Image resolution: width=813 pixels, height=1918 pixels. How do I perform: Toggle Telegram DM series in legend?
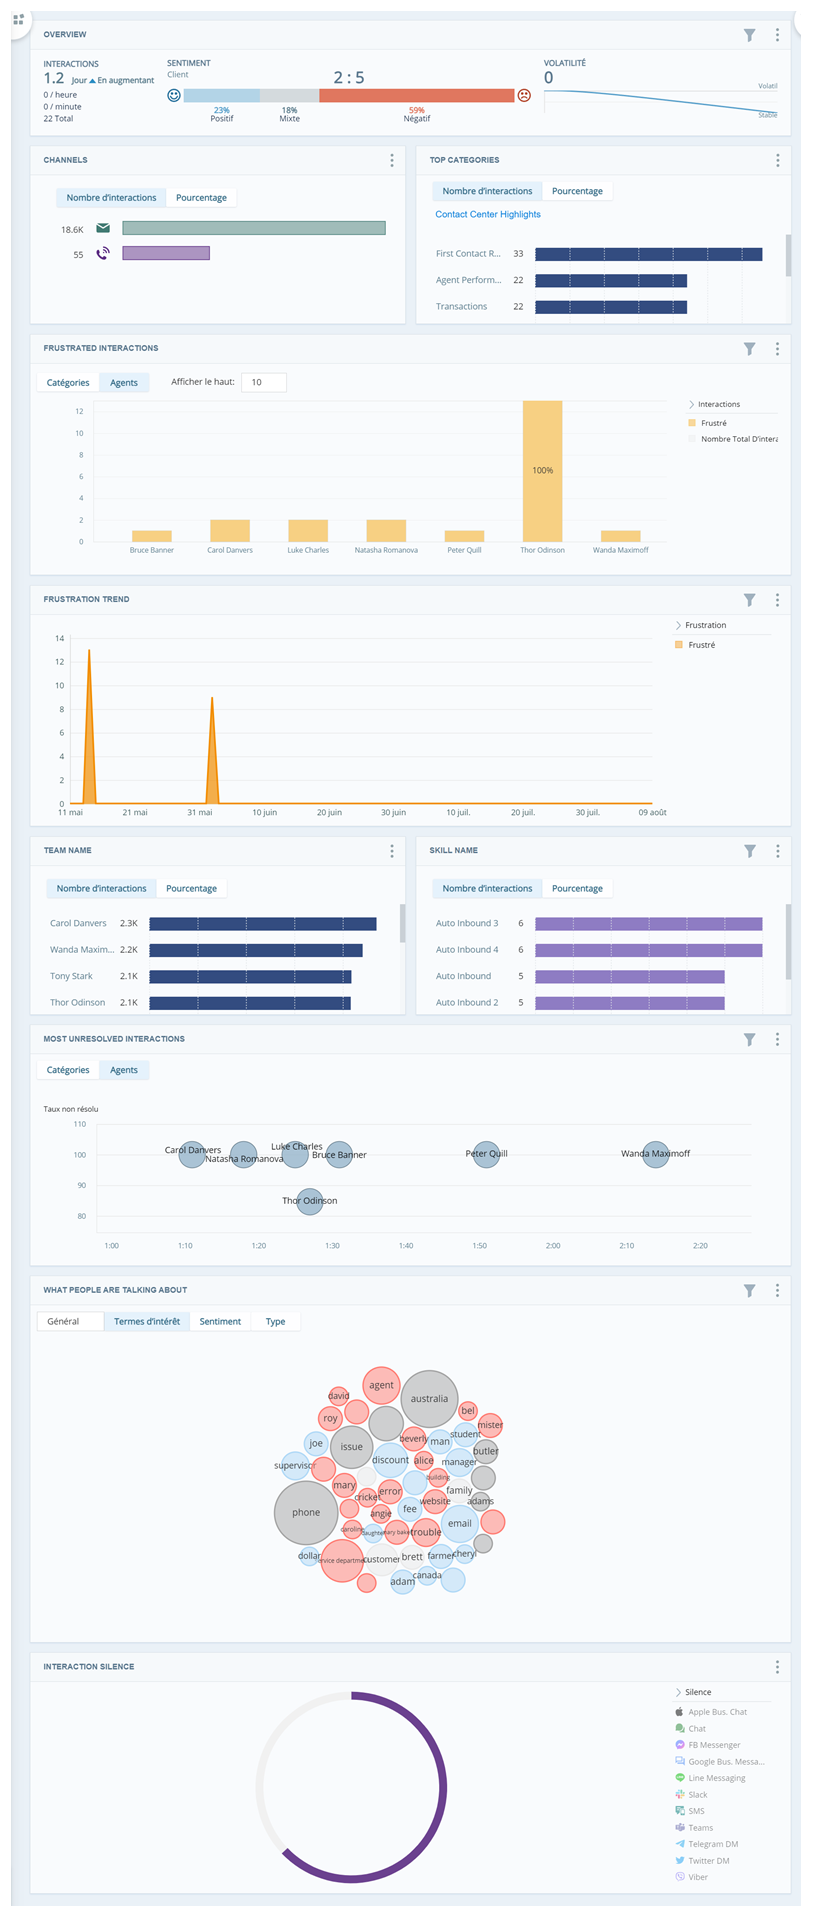tap(707, 1844)
